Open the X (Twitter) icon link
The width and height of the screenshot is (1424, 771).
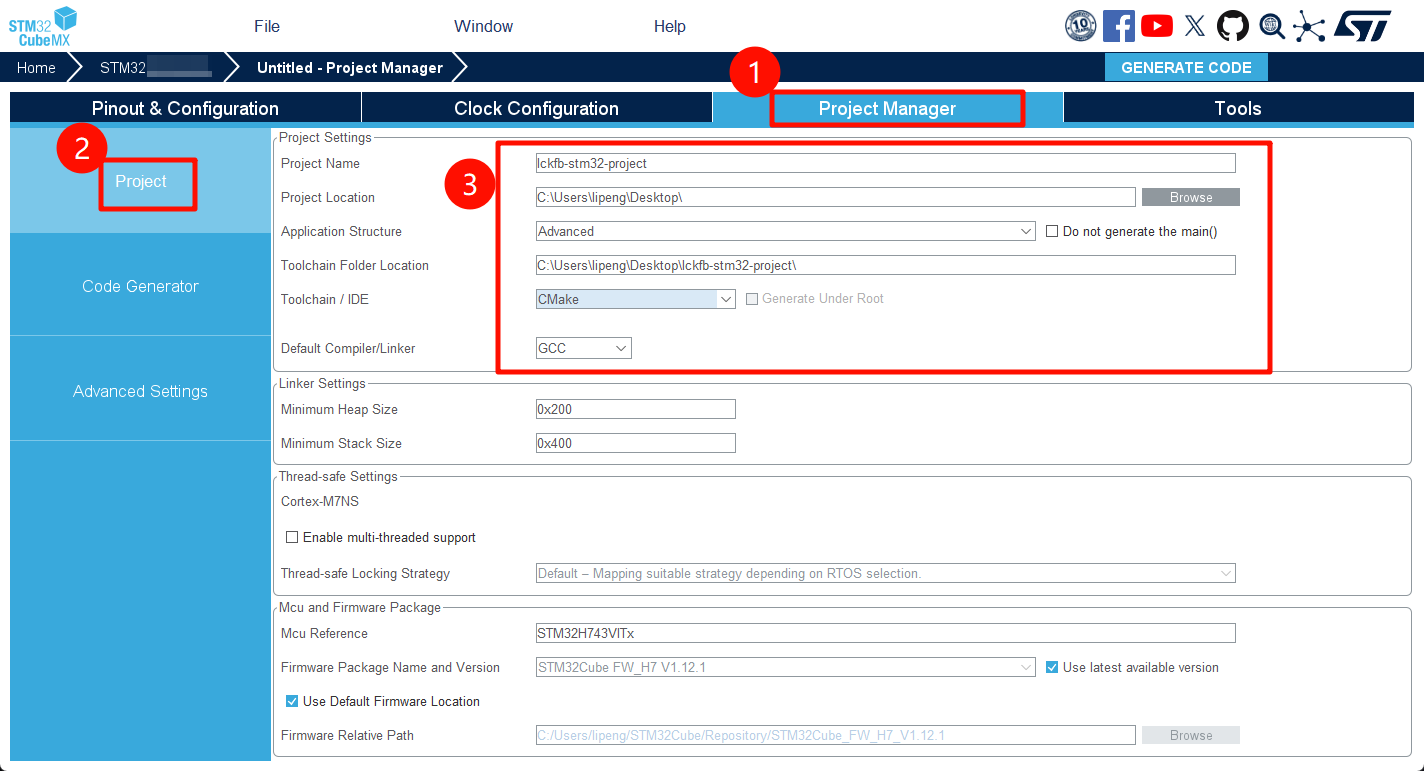(x=1195, y=26)
